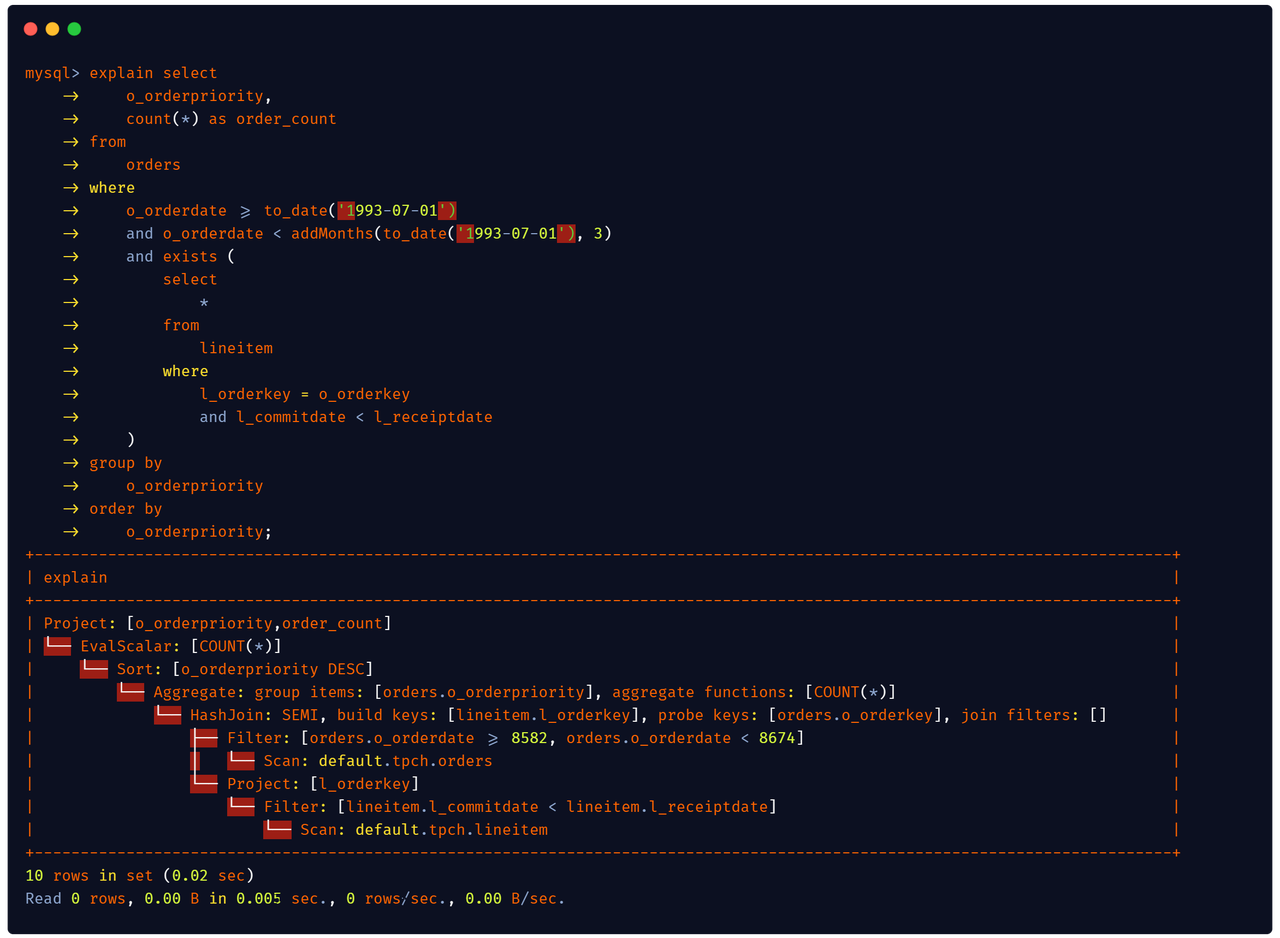This screenshot has width=1280, height=938.
Task: Select the explain column header in results
Action: 75,577
